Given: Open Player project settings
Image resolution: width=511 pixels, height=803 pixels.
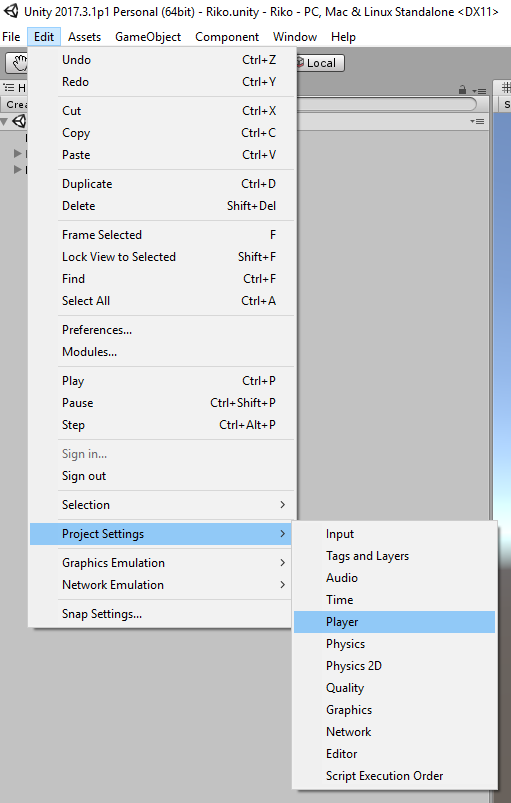Looking at the screenshot, I should click(394, 622).
